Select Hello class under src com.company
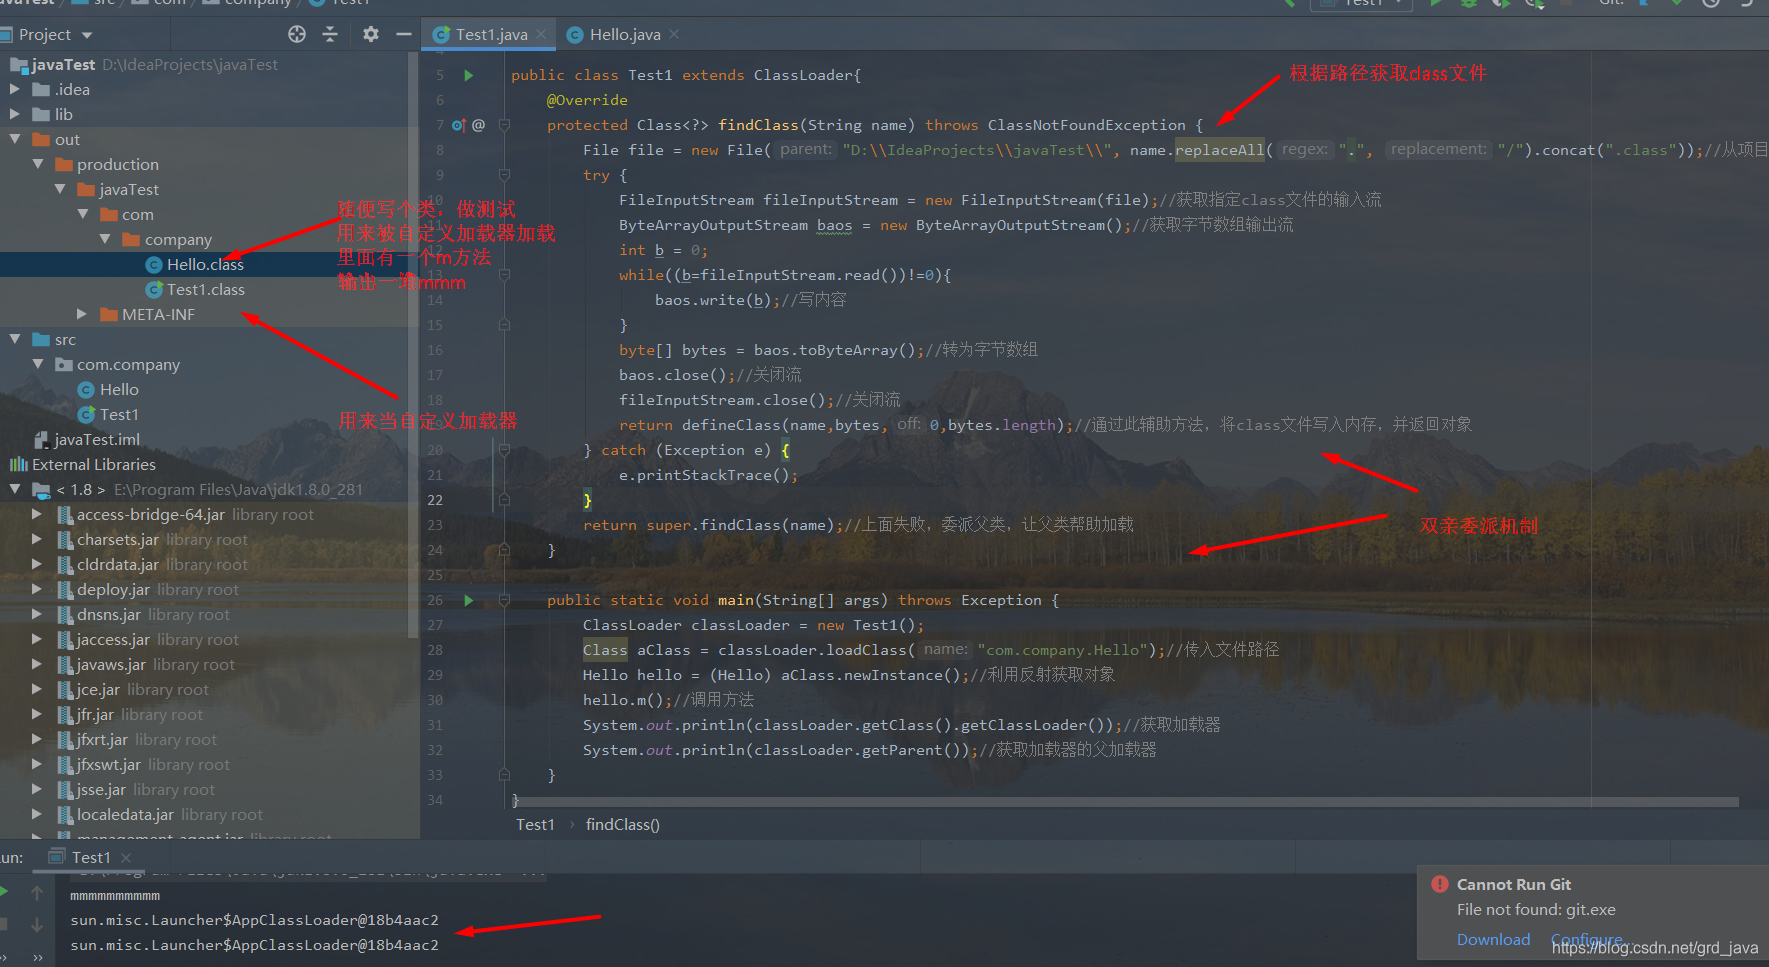Screen dimensions: 1769x967 [119, 389]
